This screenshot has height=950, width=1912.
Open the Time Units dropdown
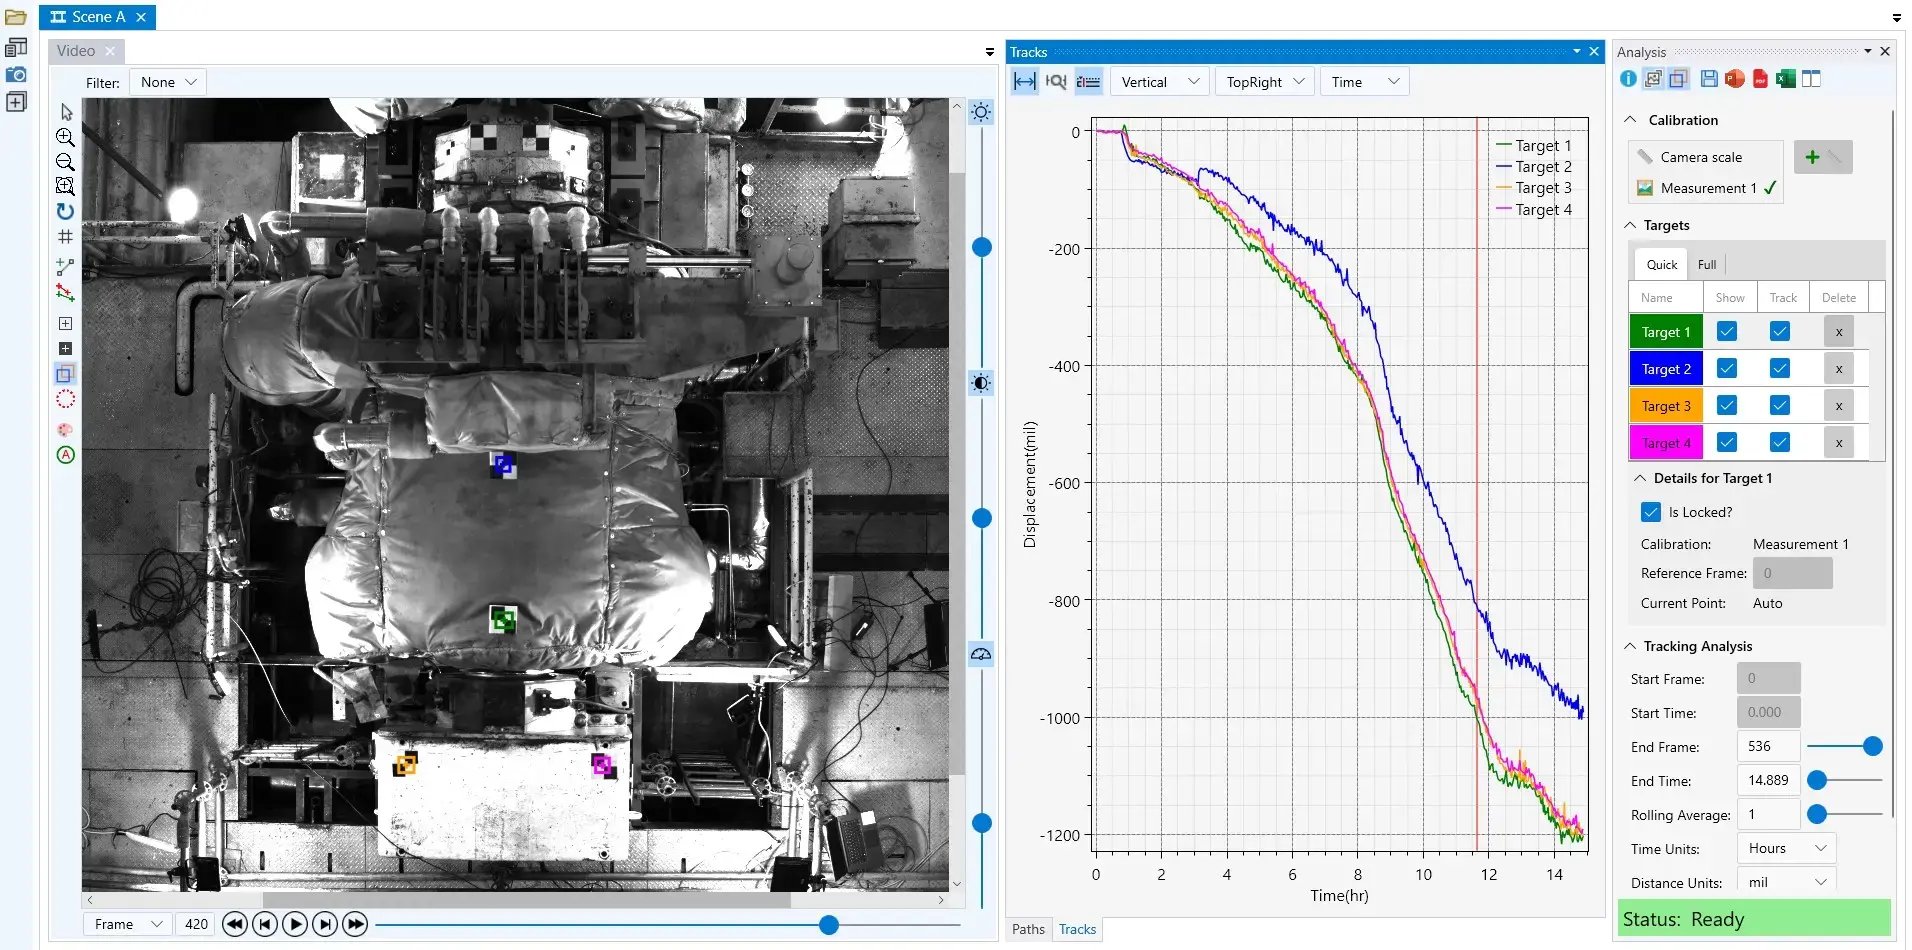point(1786,849)
